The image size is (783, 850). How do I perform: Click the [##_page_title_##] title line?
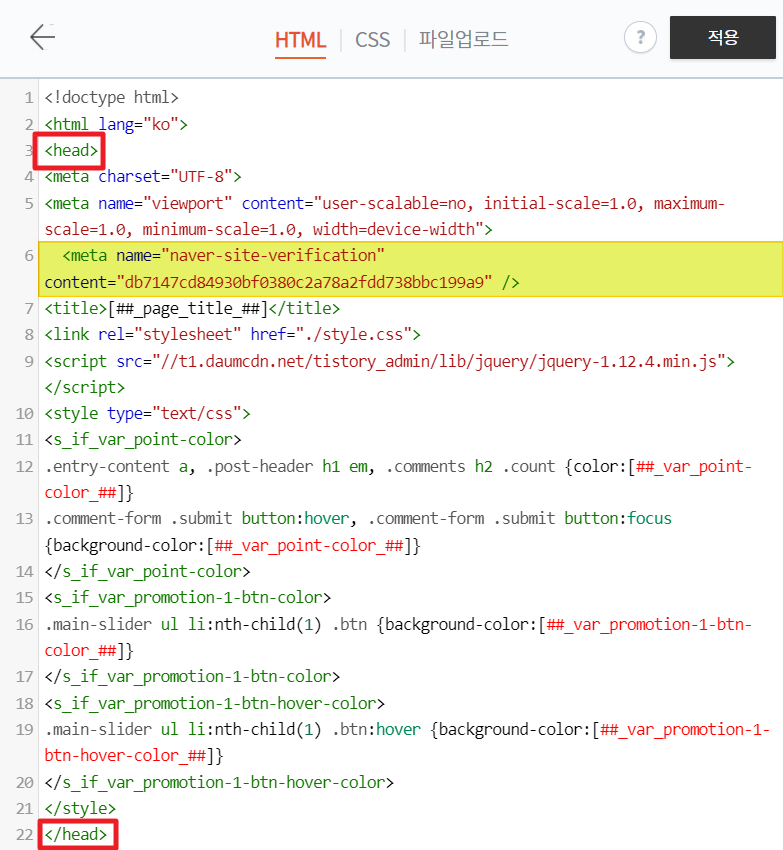[192, 308]
